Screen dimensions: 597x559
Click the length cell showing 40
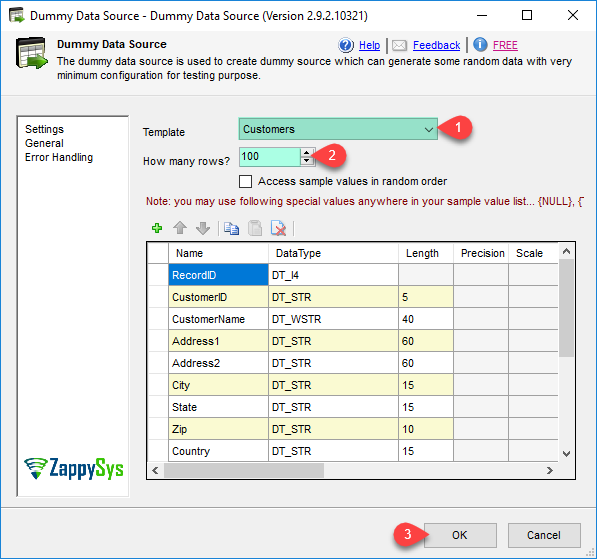pyautogui.click(x=426, y=319)
